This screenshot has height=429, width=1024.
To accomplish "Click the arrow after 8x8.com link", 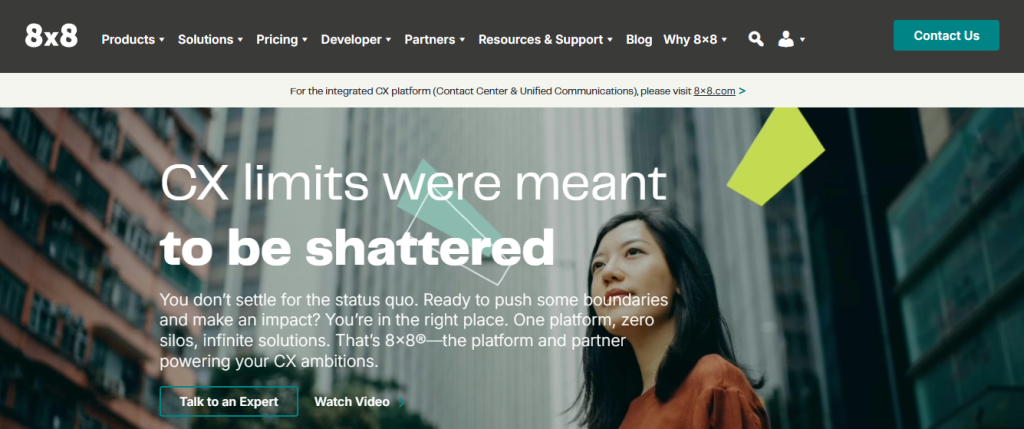I will [742, 91].
